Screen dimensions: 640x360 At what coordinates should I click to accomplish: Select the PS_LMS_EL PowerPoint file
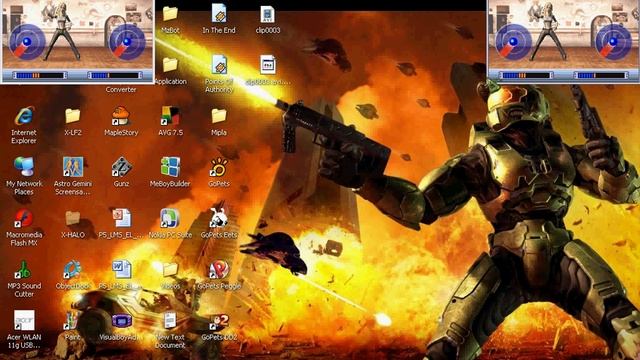click(x=121, y=218)
